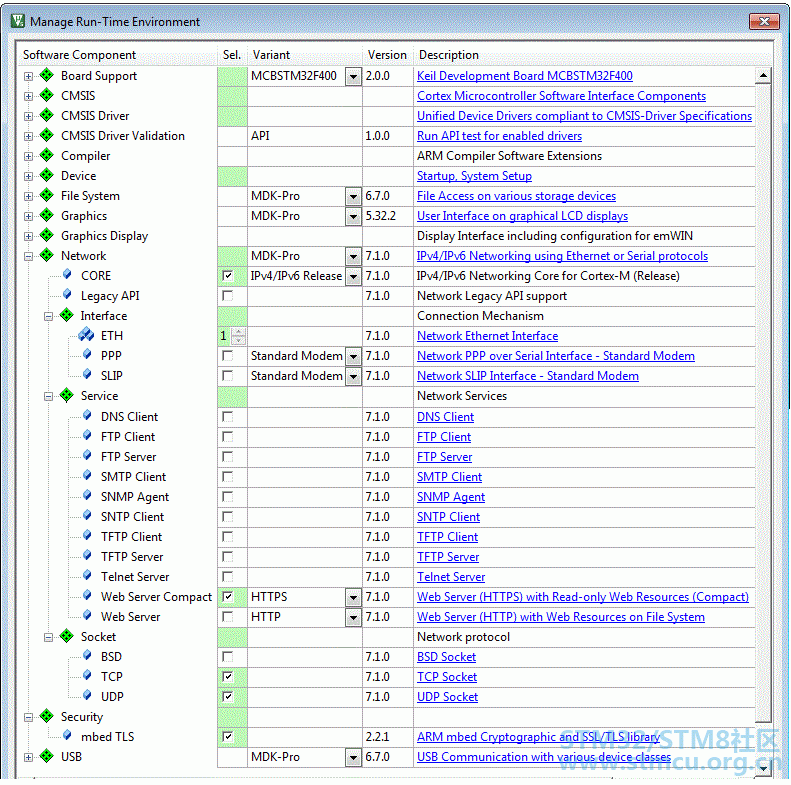This screenshot has width=791, height=785.
Task: Open the TCP Socket description link
Action: (447, 677)
